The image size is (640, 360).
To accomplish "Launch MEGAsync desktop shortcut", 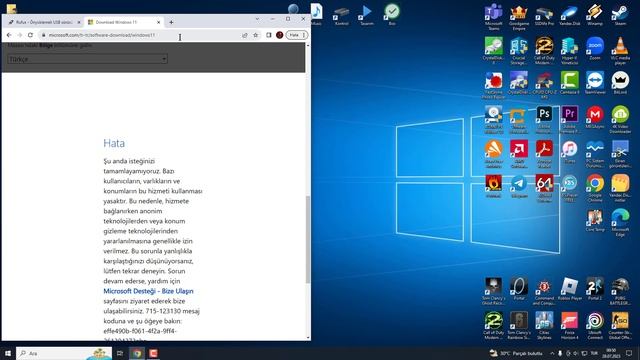I will 595,118.
